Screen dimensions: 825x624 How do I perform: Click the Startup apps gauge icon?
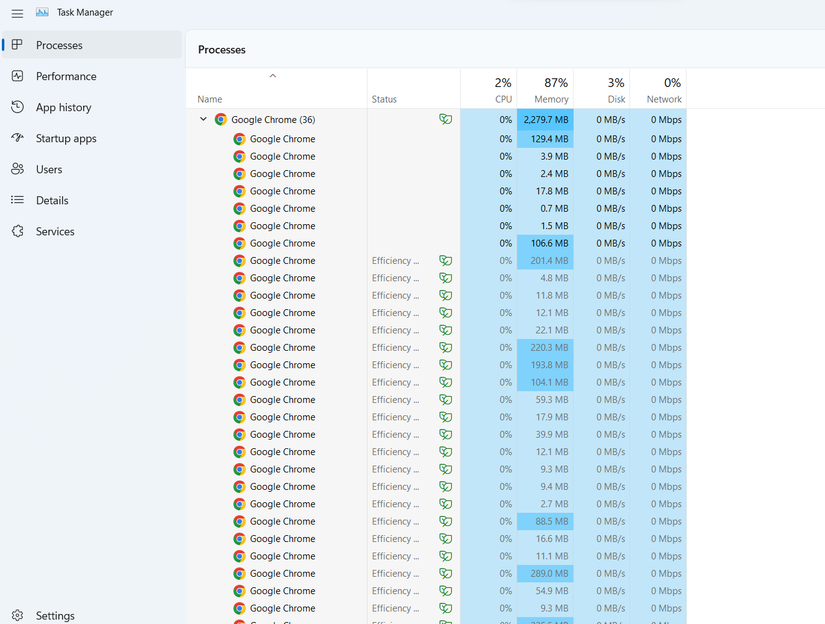[17, 138]
